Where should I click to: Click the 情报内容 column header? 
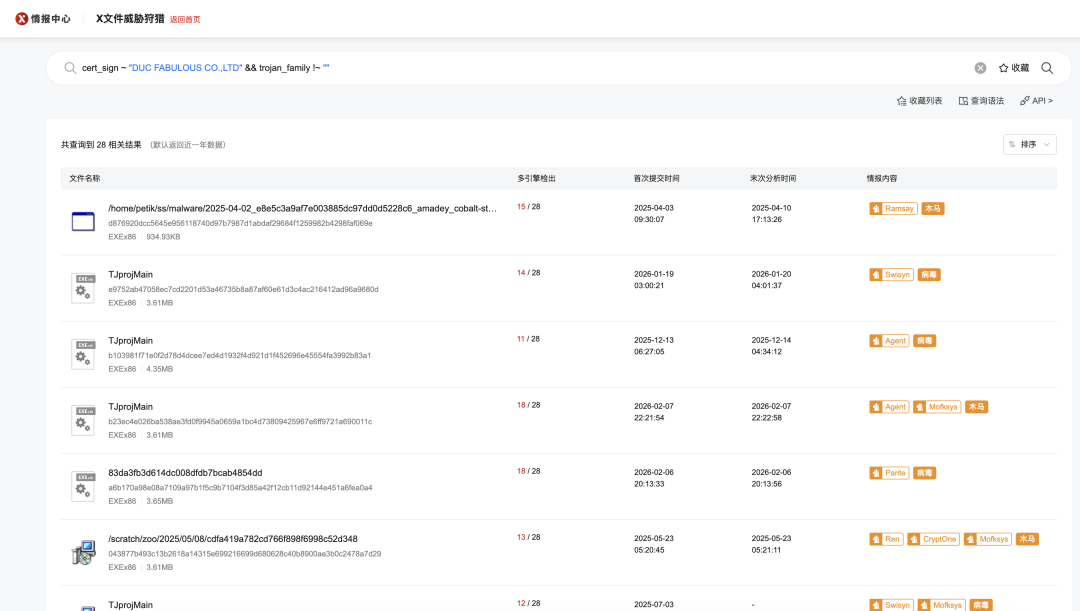click(x=882, y=178)
